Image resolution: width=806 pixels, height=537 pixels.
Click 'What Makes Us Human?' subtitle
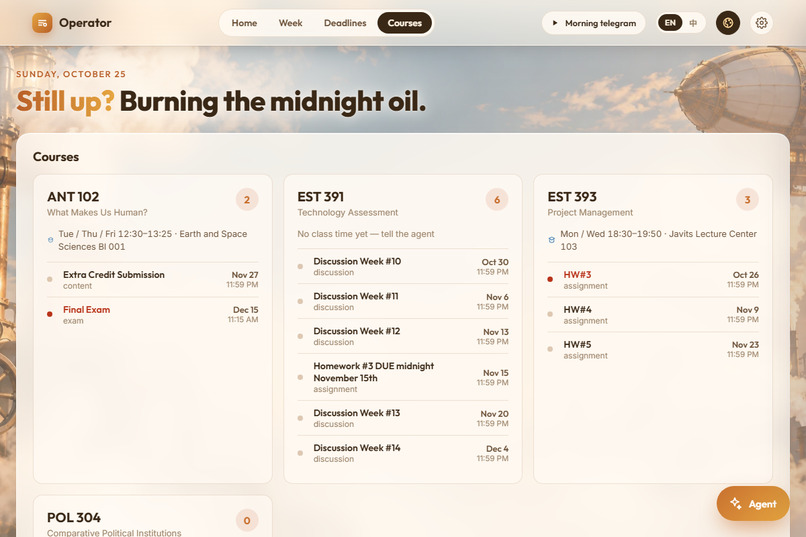click(x=97, y=212)
